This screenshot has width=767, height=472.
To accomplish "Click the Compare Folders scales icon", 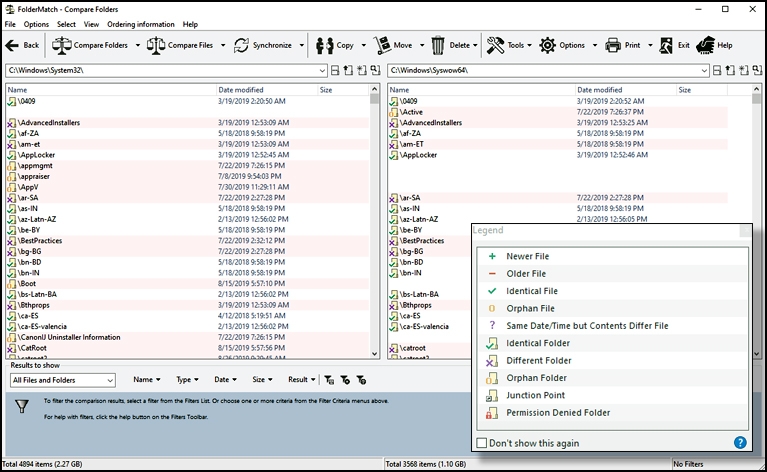I will click(x=62, y=45).
